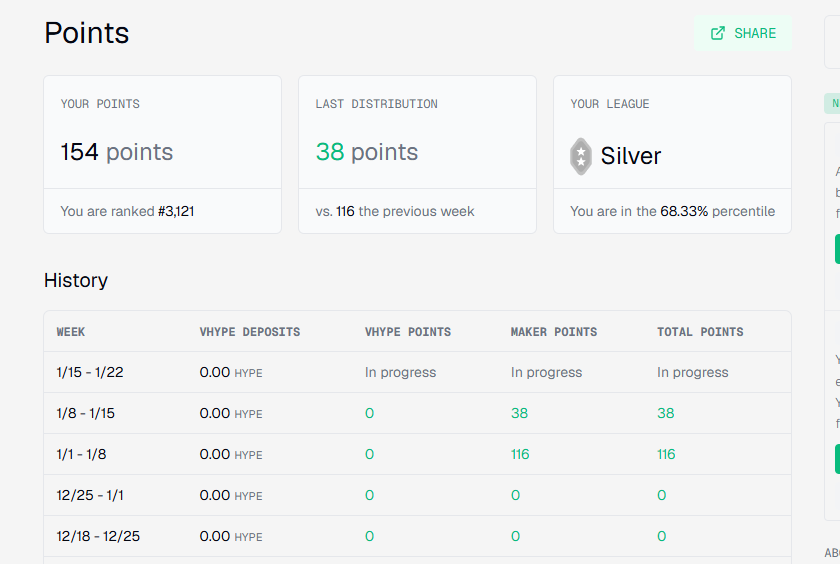Select the 1/8 - 1/15 week row
The image size is (840, 564).
click(417, 413)
